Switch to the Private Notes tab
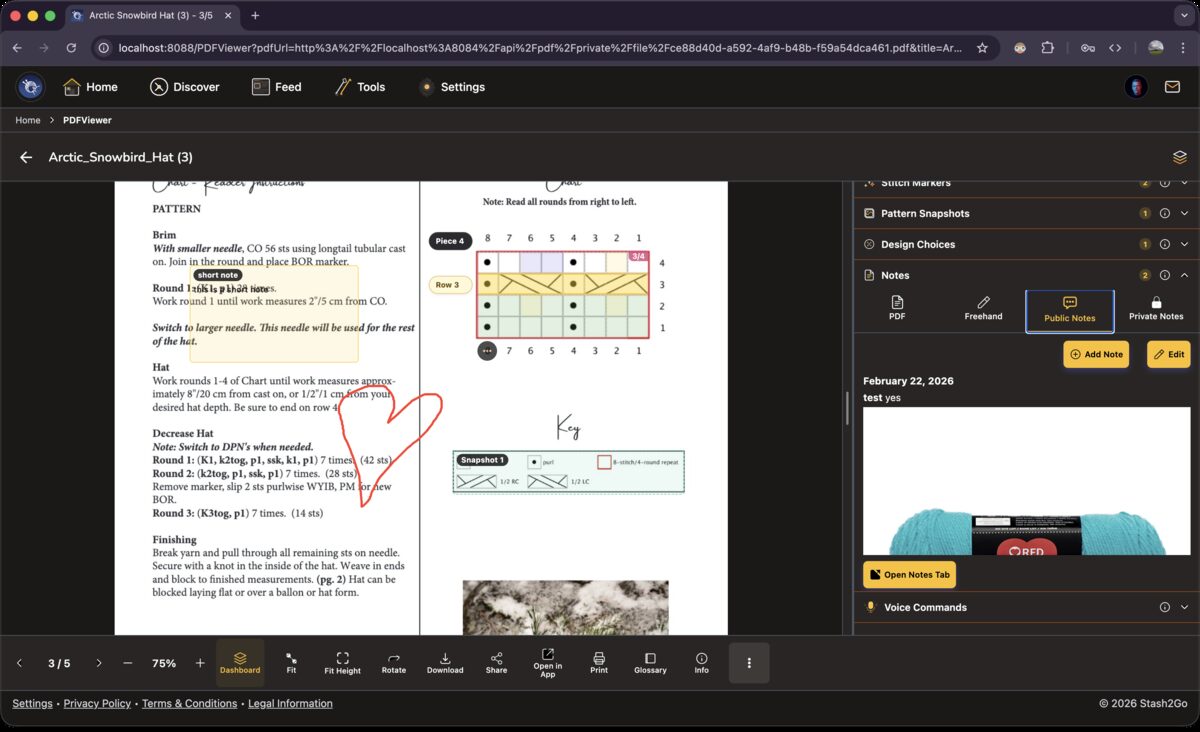The height and width of the screenshot is (732, 1200). [x=1155, y=308]
